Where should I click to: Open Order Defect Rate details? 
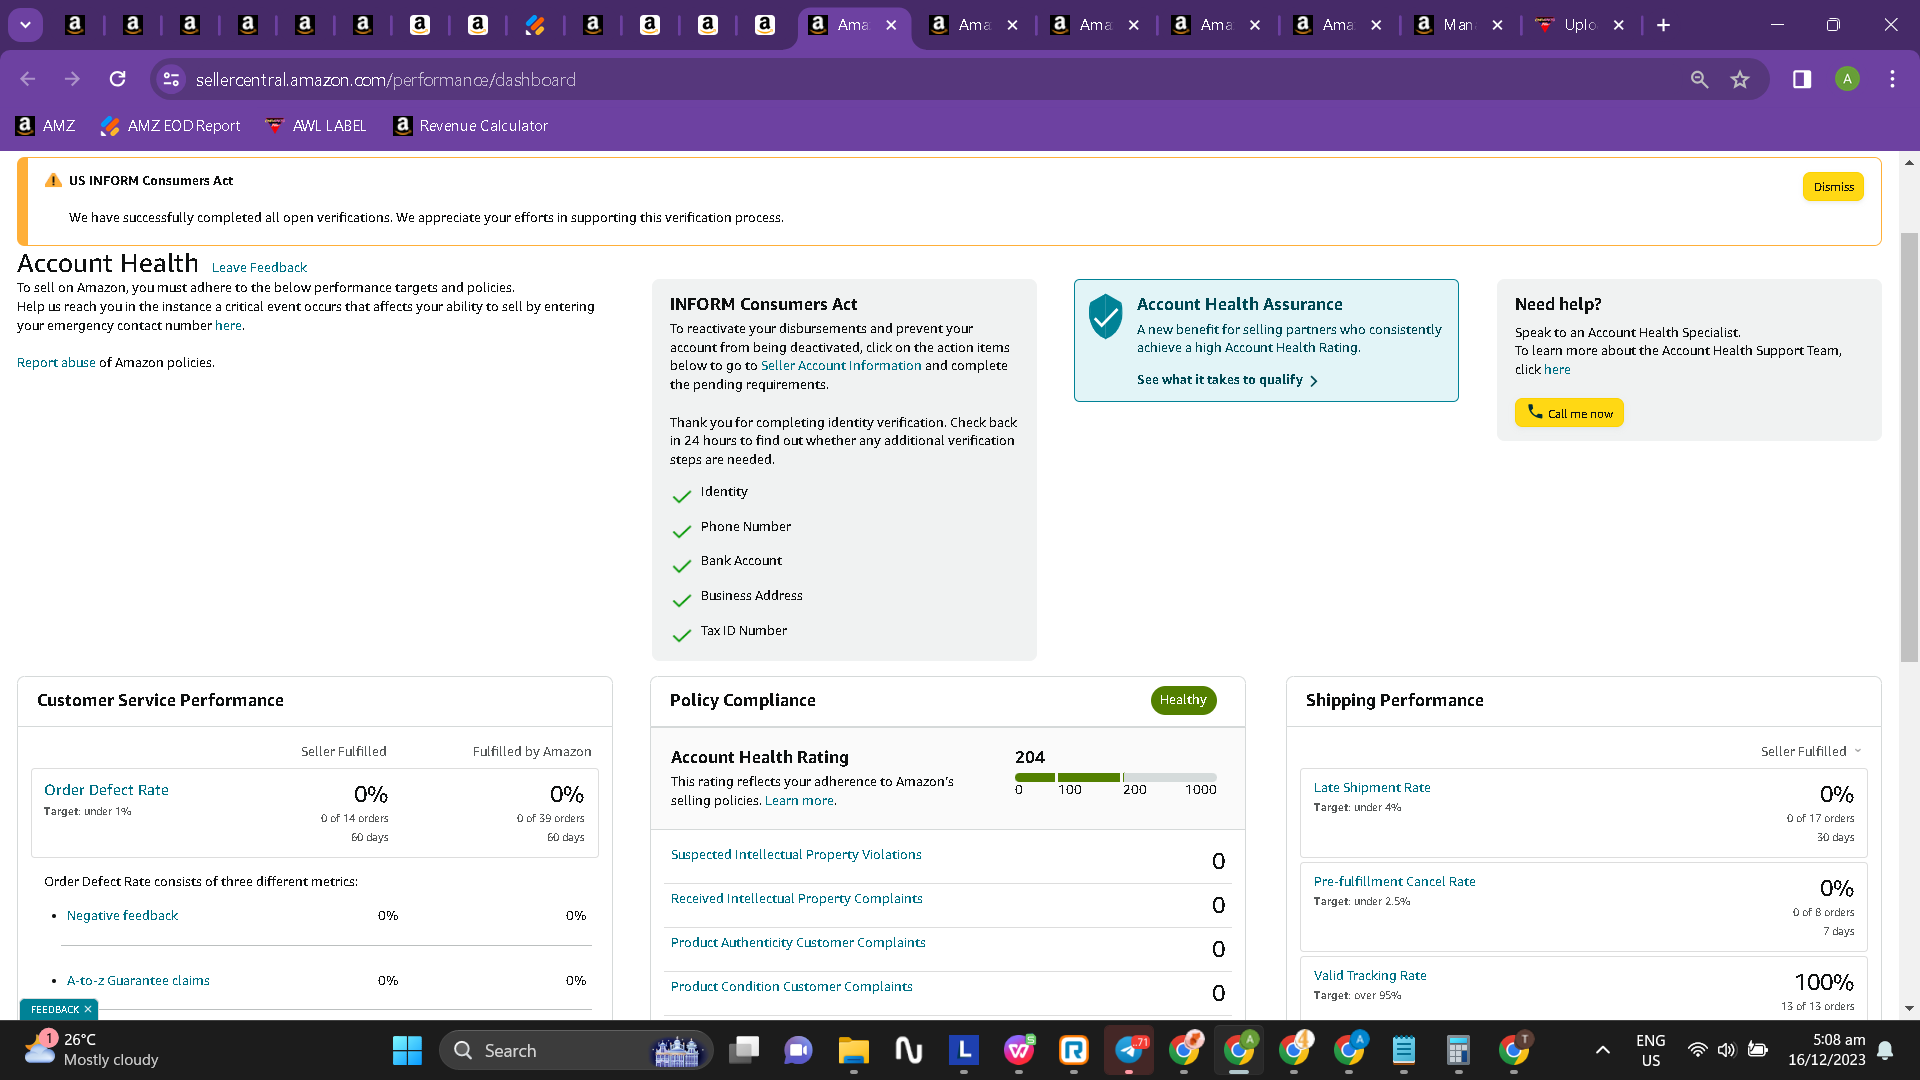(106, 790)
